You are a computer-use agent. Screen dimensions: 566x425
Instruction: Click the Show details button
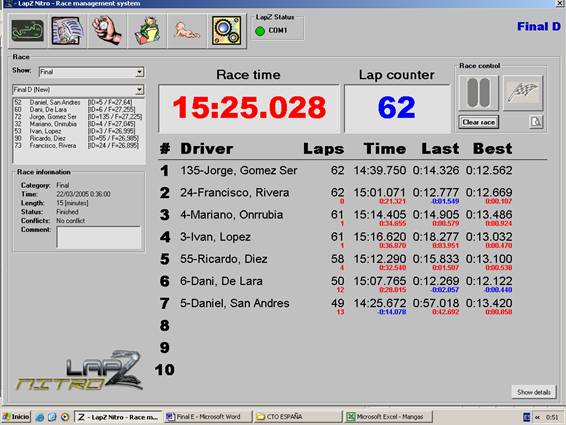click(x=534, y=392)
